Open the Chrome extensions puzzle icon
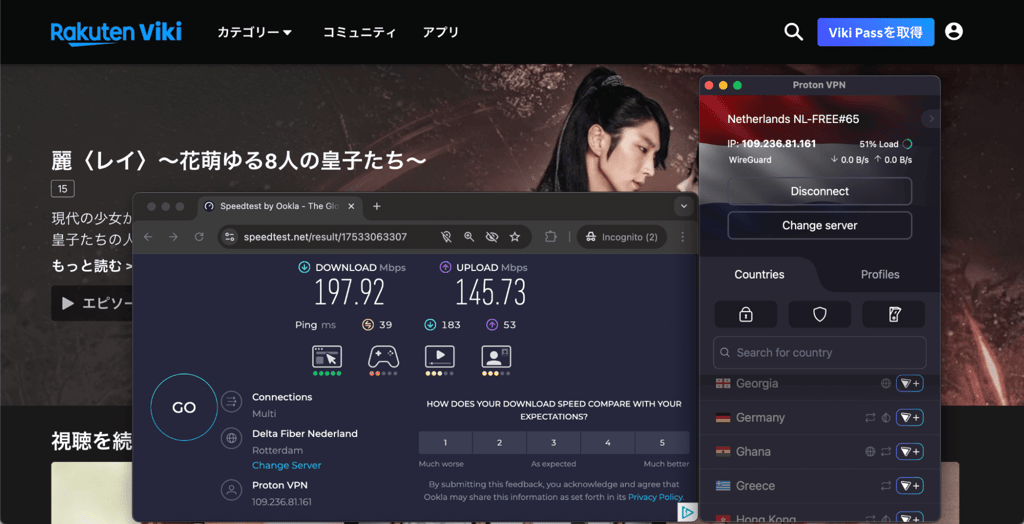 tap(551, 237)
